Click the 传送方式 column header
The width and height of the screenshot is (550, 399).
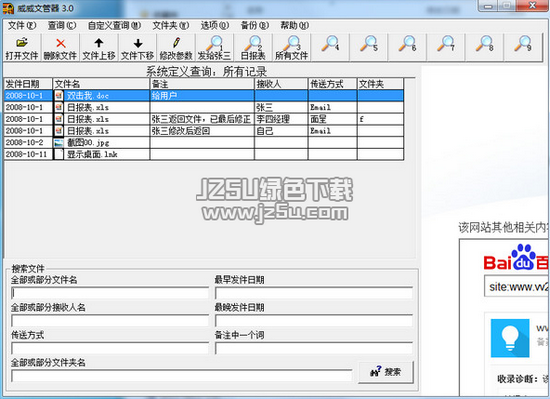click(333, 84)
